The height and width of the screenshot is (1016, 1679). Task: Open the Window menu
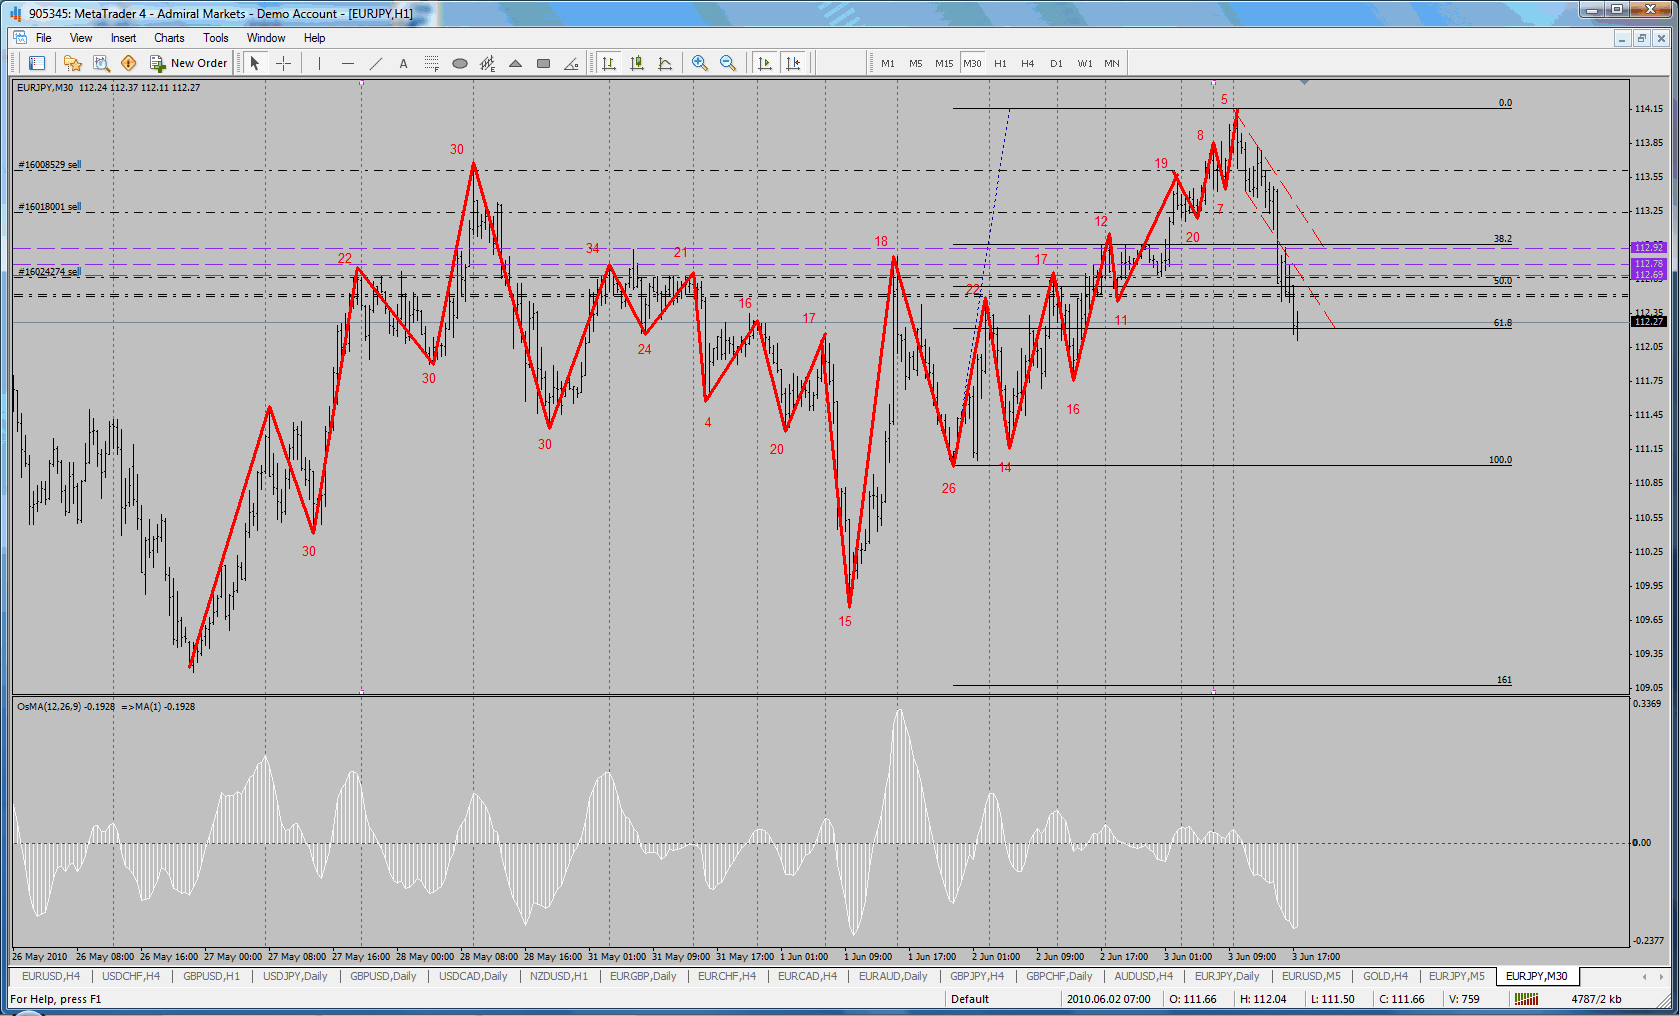click(x=266, y=38)
